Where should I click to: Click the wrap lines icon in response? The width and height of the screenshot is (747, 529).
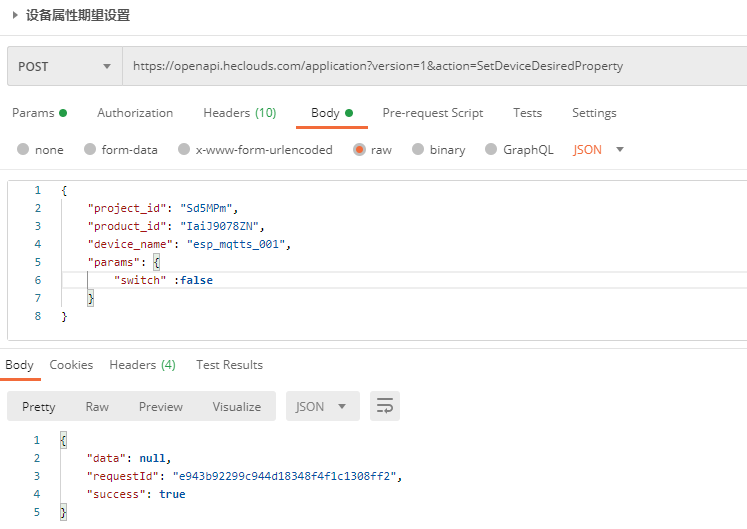coord(385,406)
